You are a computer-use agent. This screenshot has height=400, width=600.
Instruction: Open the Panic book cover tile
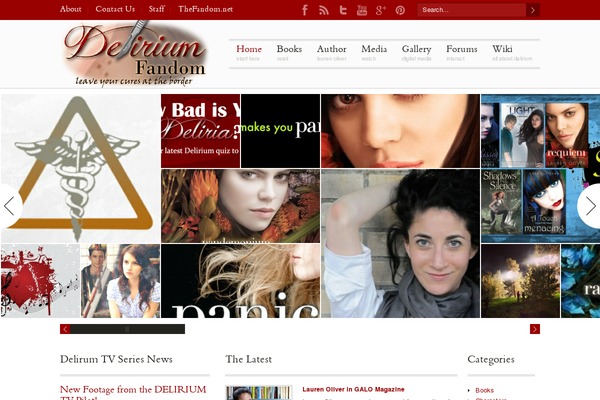(240, 281)
